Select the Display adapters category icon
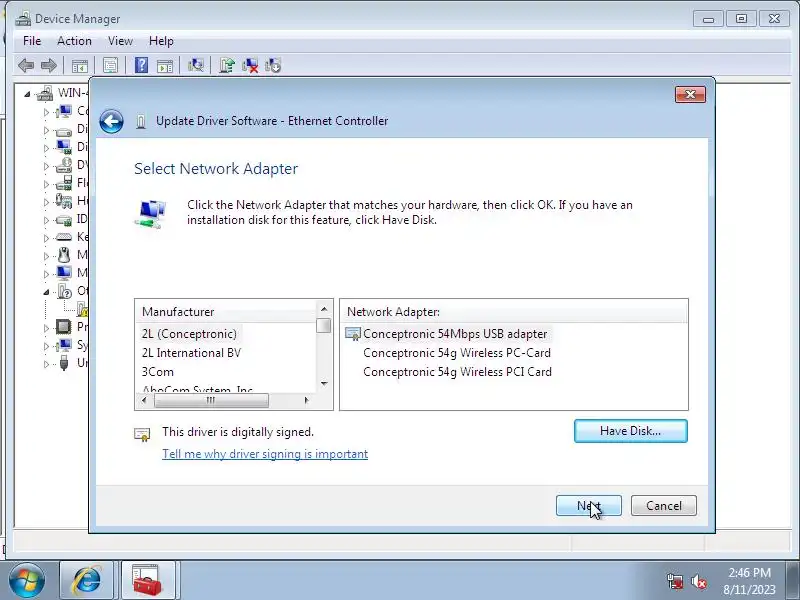This screenshot has height=600, width=800. (64, 147)
